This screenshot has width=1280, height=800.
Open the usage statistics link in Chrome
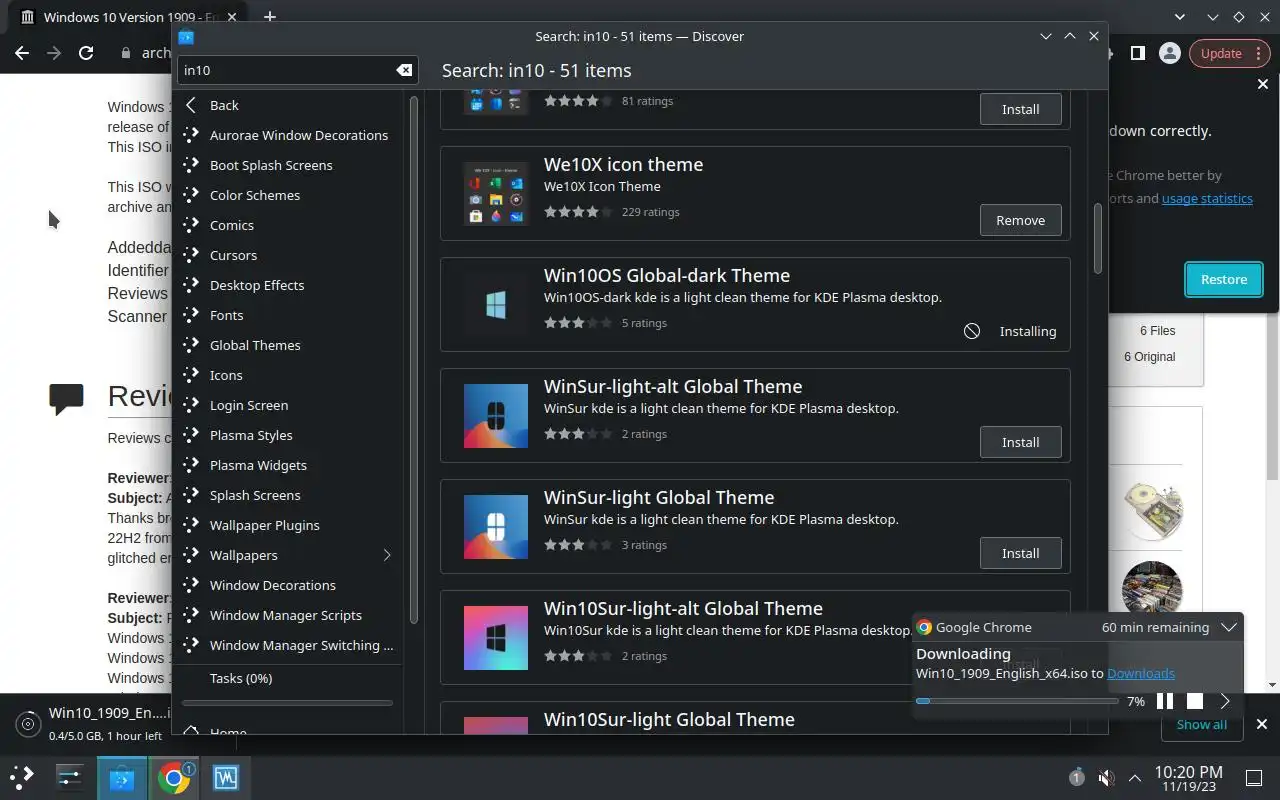pyautogui.click(x=1207, y=198)
